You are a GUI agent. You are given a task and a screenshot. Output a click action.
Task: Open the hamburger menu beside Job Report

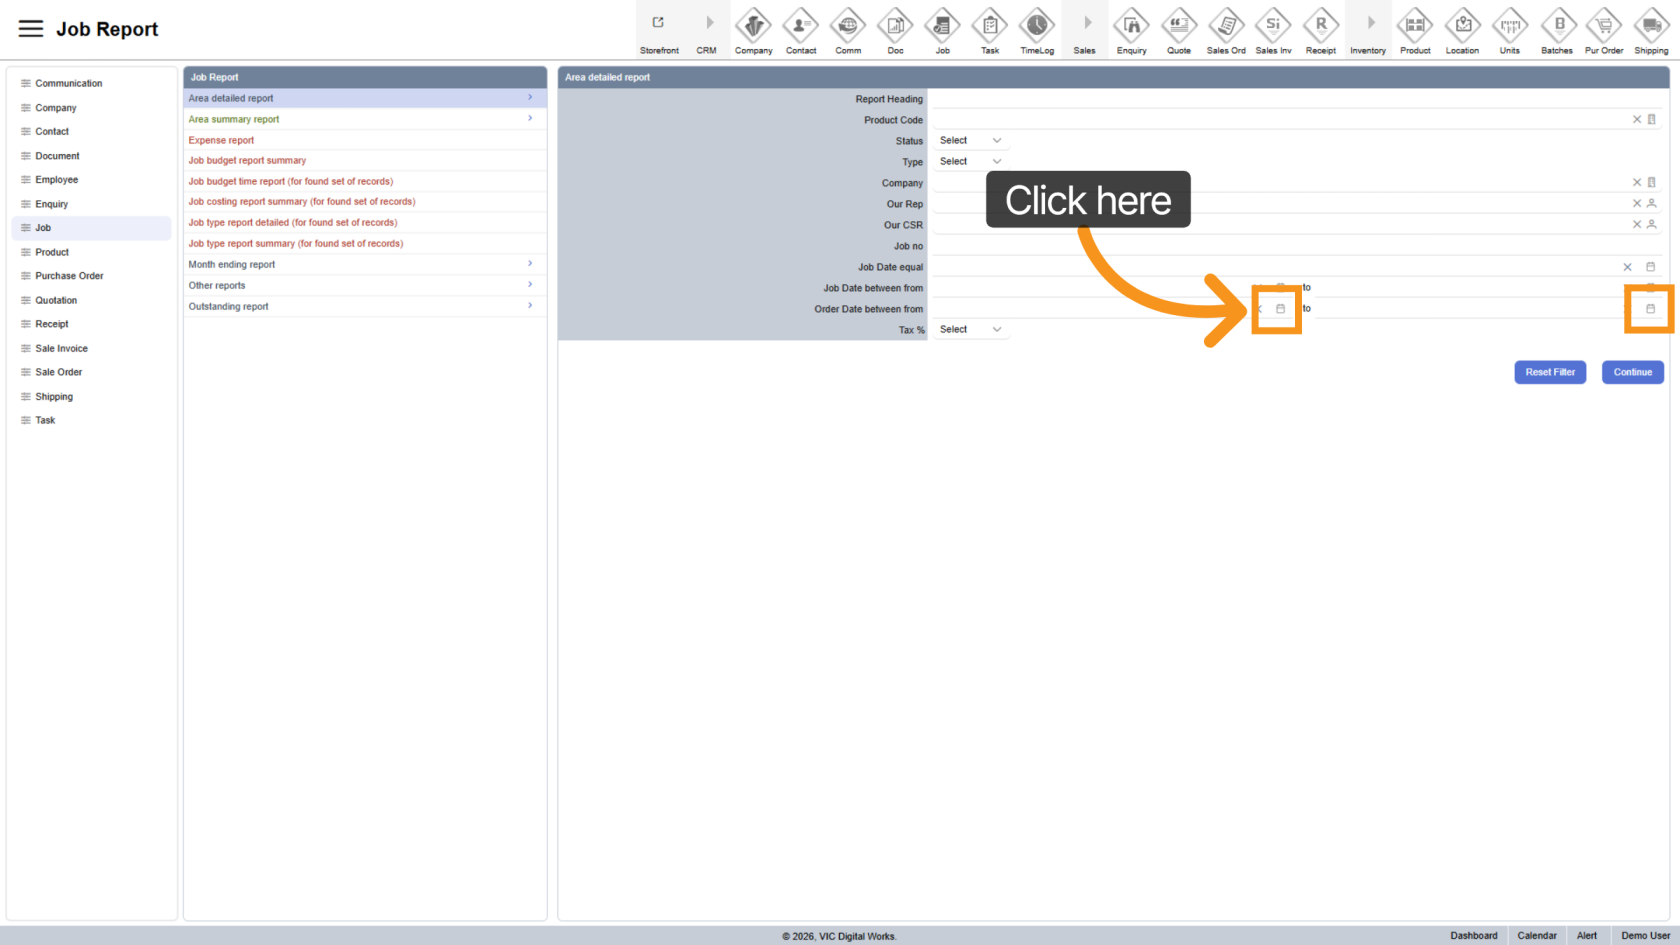(31, 29)
